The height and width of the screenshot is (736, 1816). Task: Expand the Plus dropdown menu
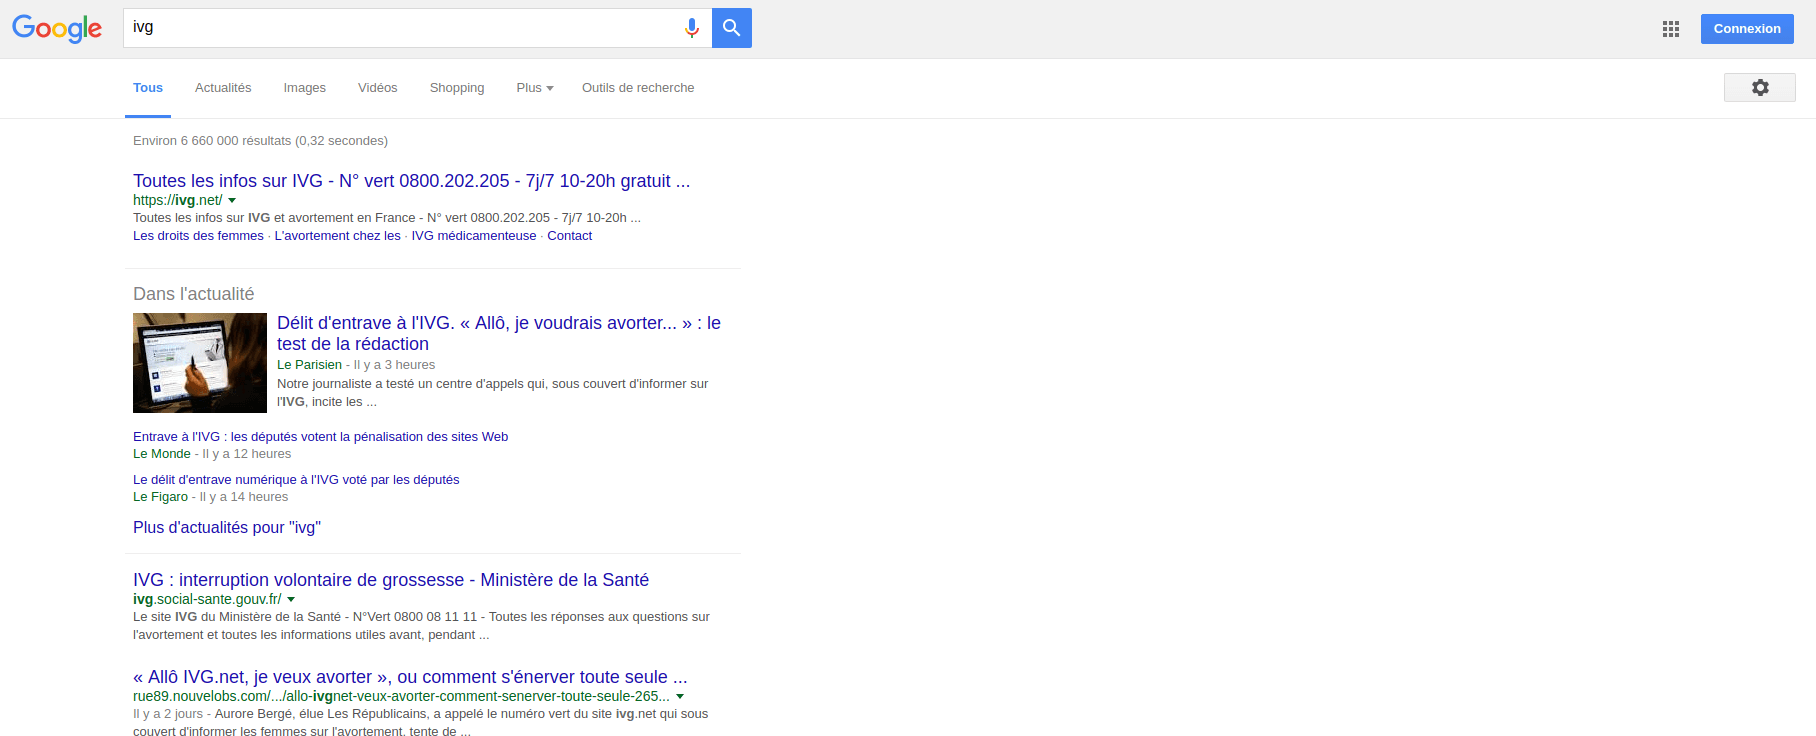click(535, 88)
